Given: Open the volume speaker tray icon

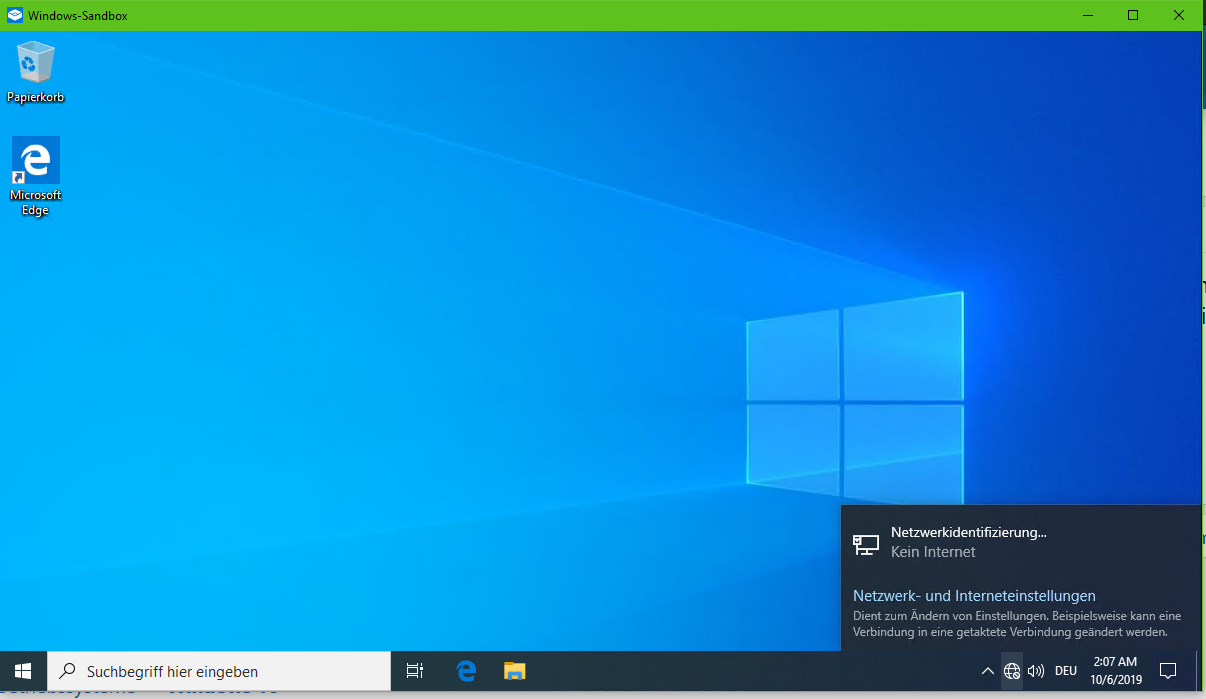Looking at the screenshot, I should 1036,671.
